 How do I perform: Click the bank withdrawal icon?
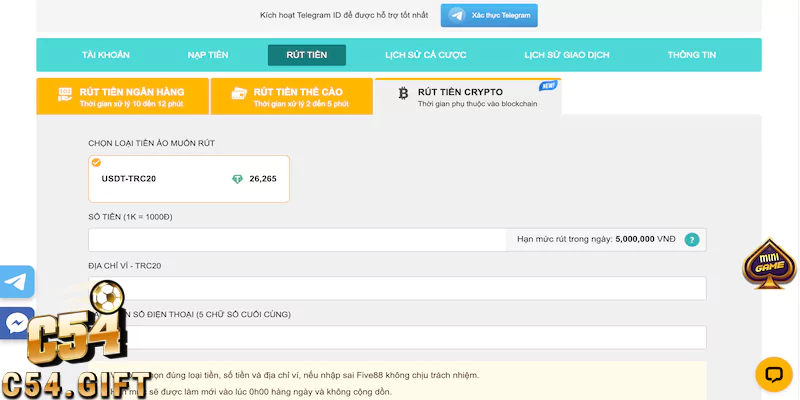click(x=65, y=94)
